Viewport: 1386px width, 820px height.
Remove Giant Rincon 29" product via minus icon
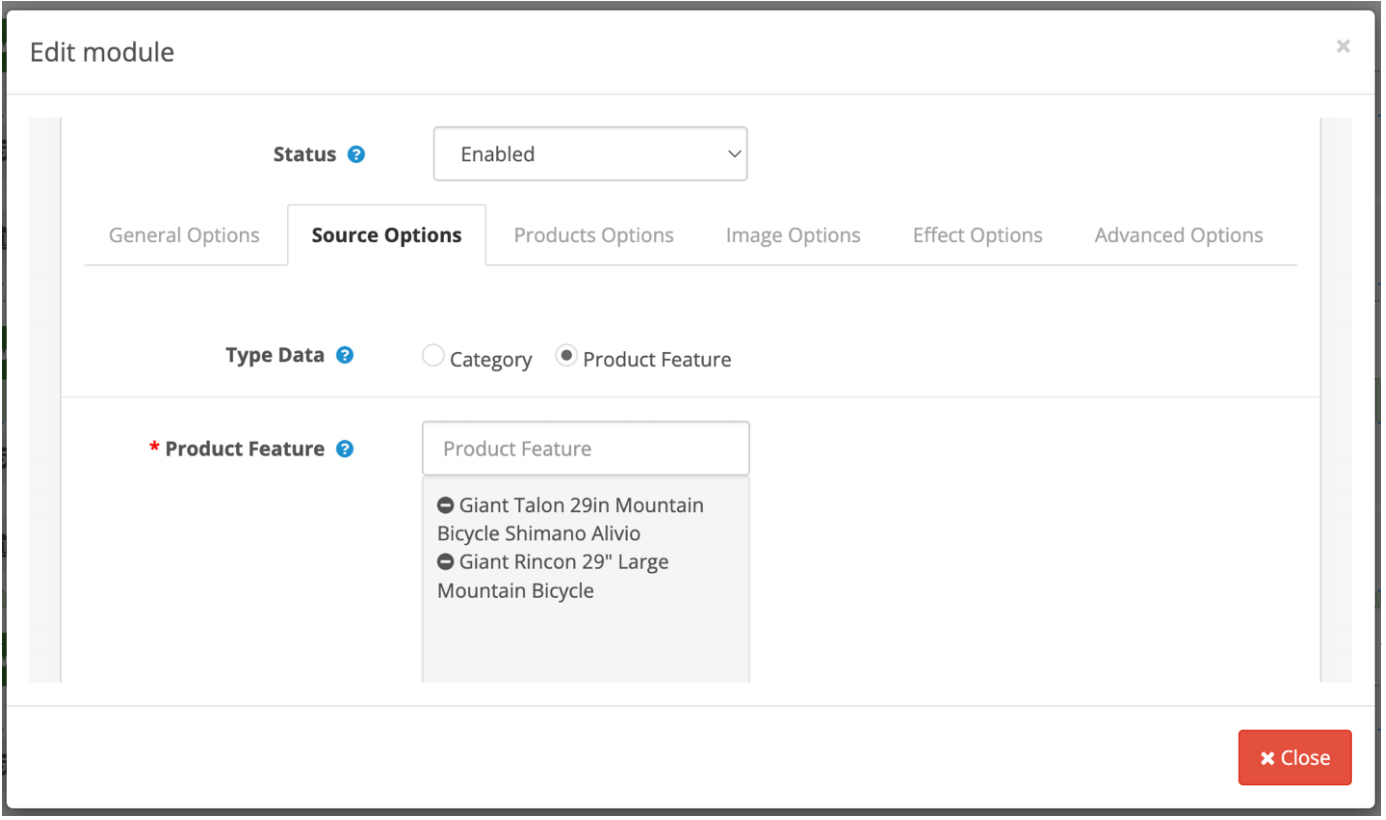tap(446, 562)
